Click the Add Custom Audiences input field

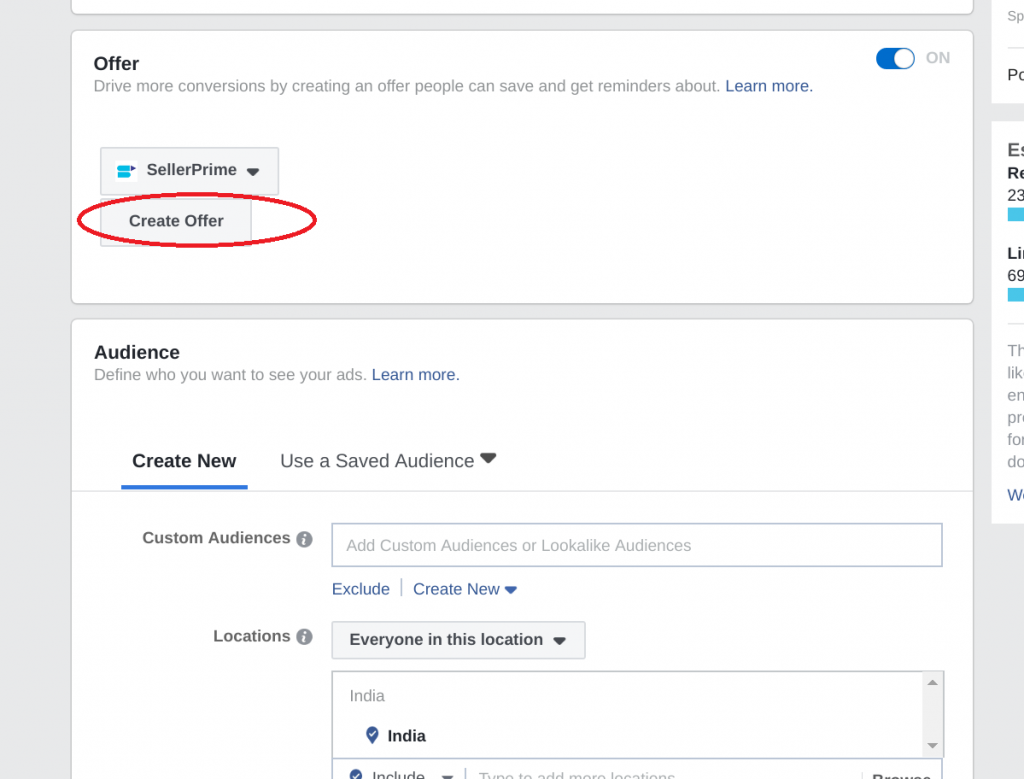click(x=636, y=545)
